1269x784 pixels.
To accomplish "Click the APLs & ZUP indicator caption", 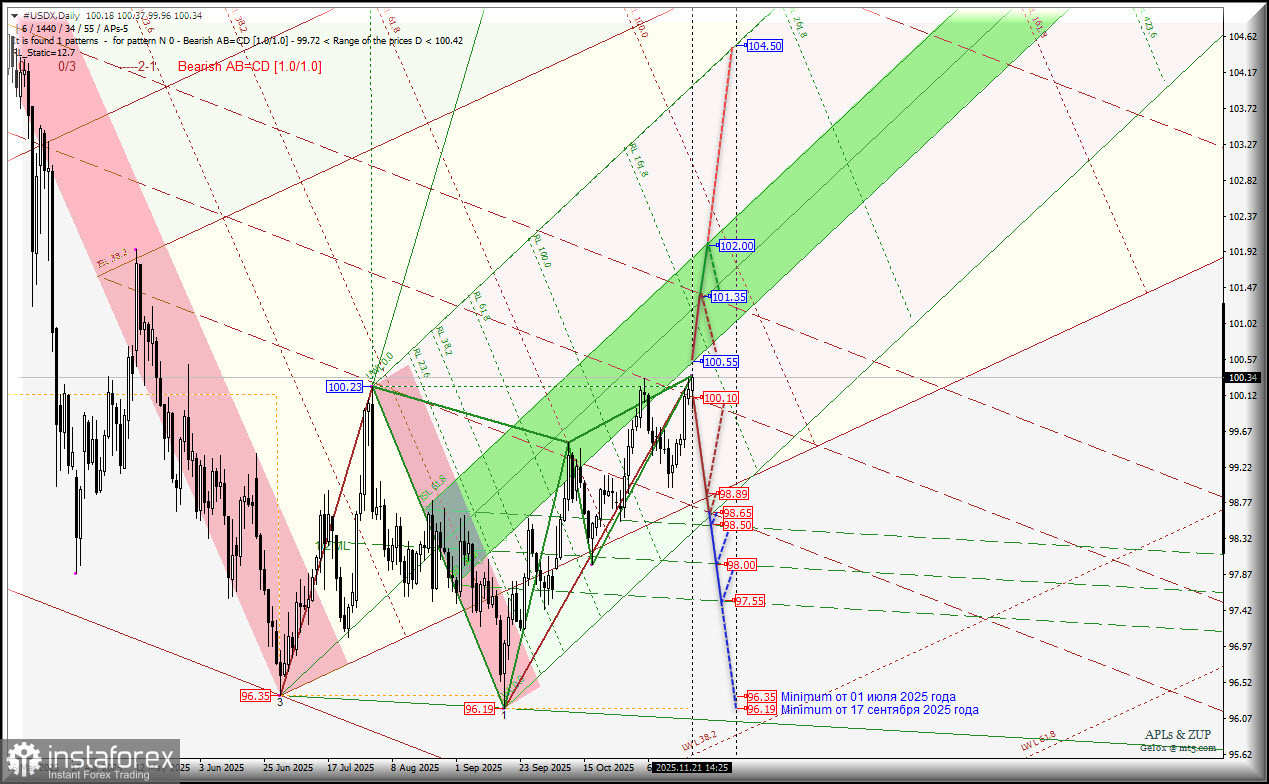I will pos(1178,735).
